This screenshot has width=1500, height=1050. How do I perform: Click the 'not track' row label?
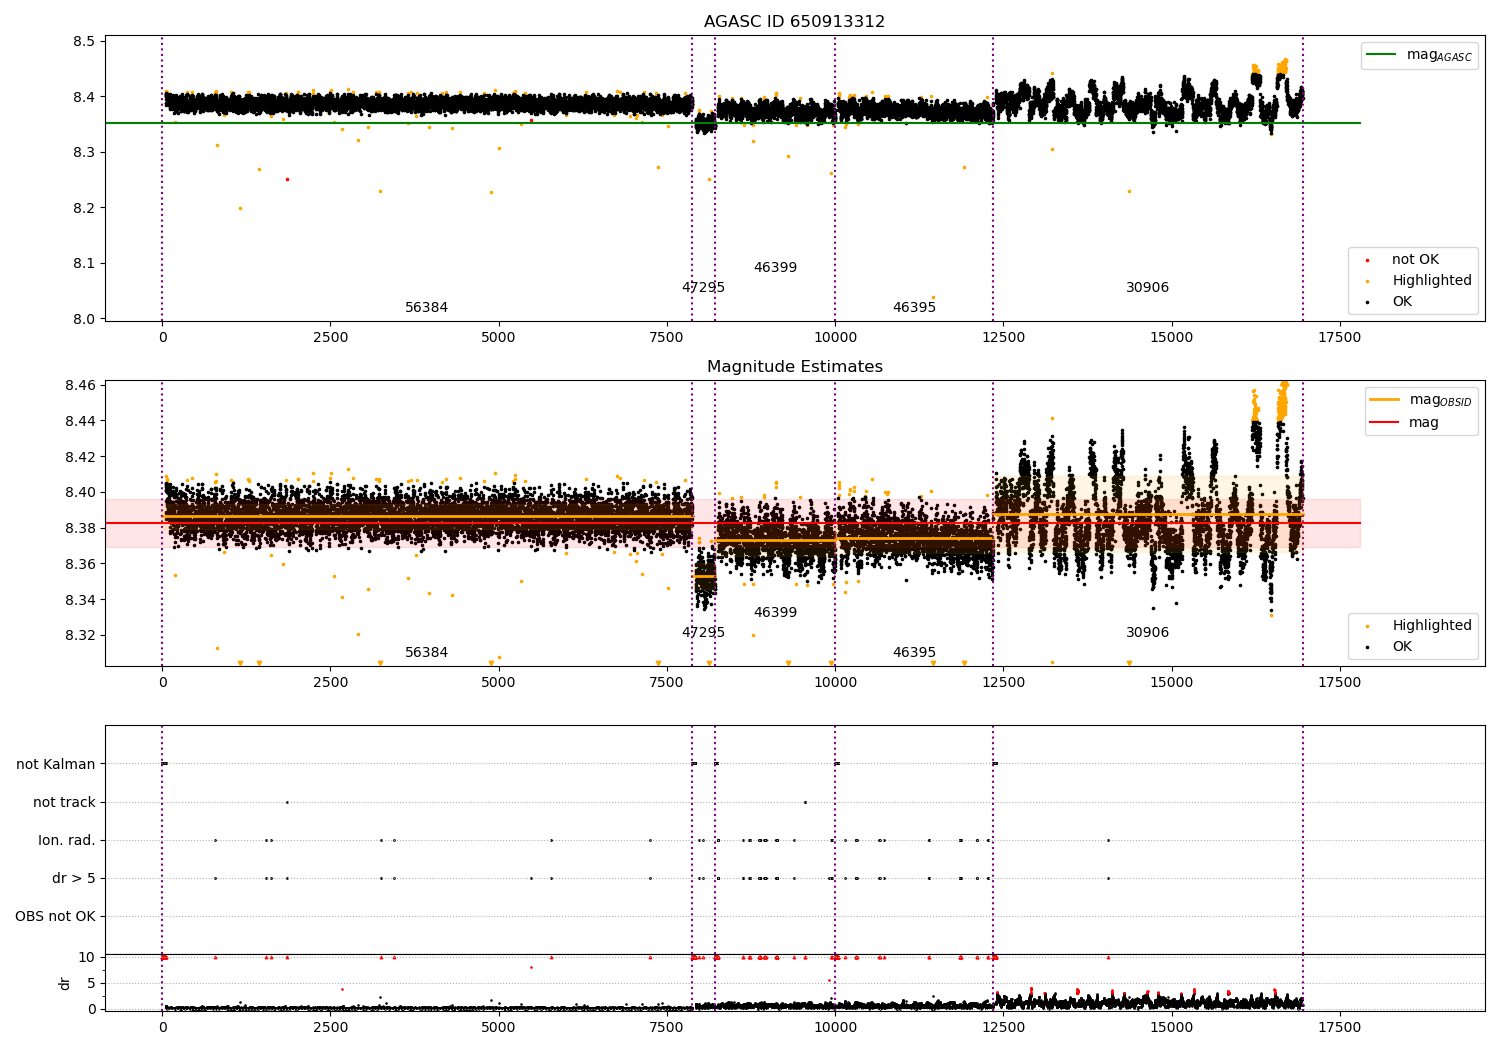[x=64, y=803]
